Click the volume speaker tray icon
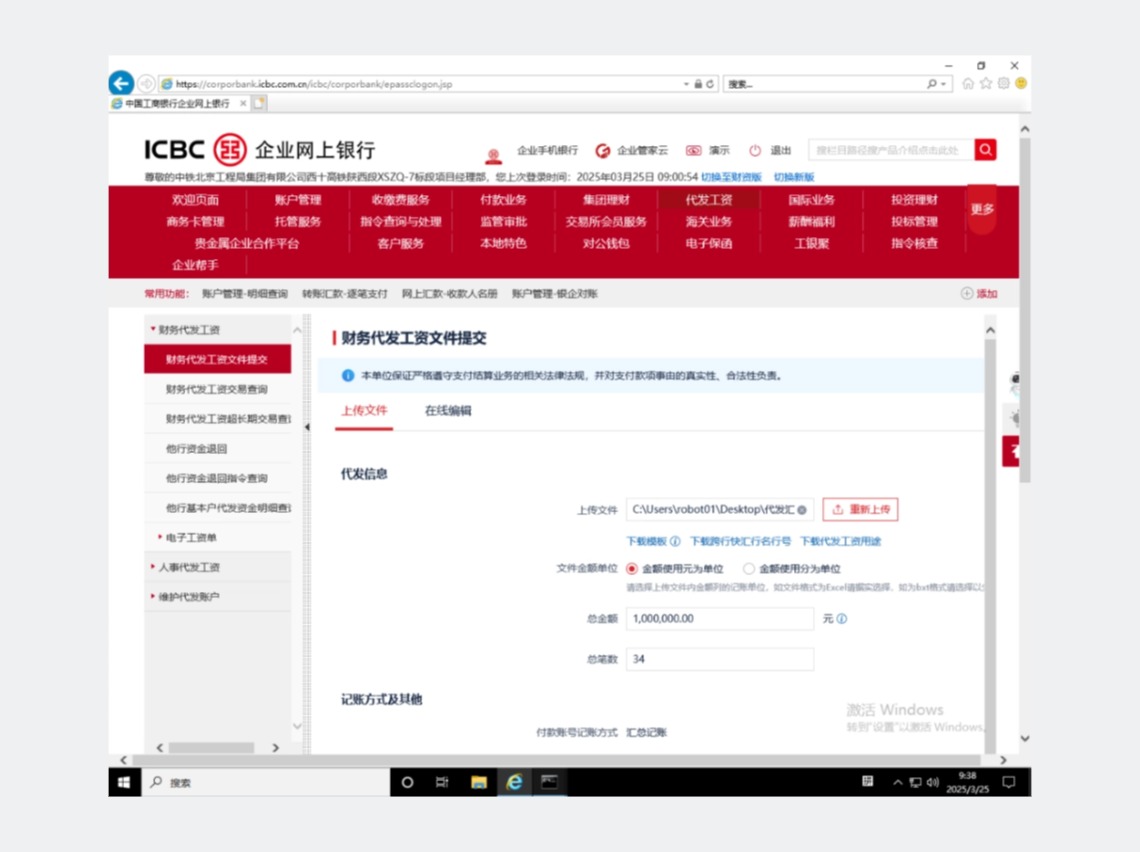1140x852 pixels. 933,782
